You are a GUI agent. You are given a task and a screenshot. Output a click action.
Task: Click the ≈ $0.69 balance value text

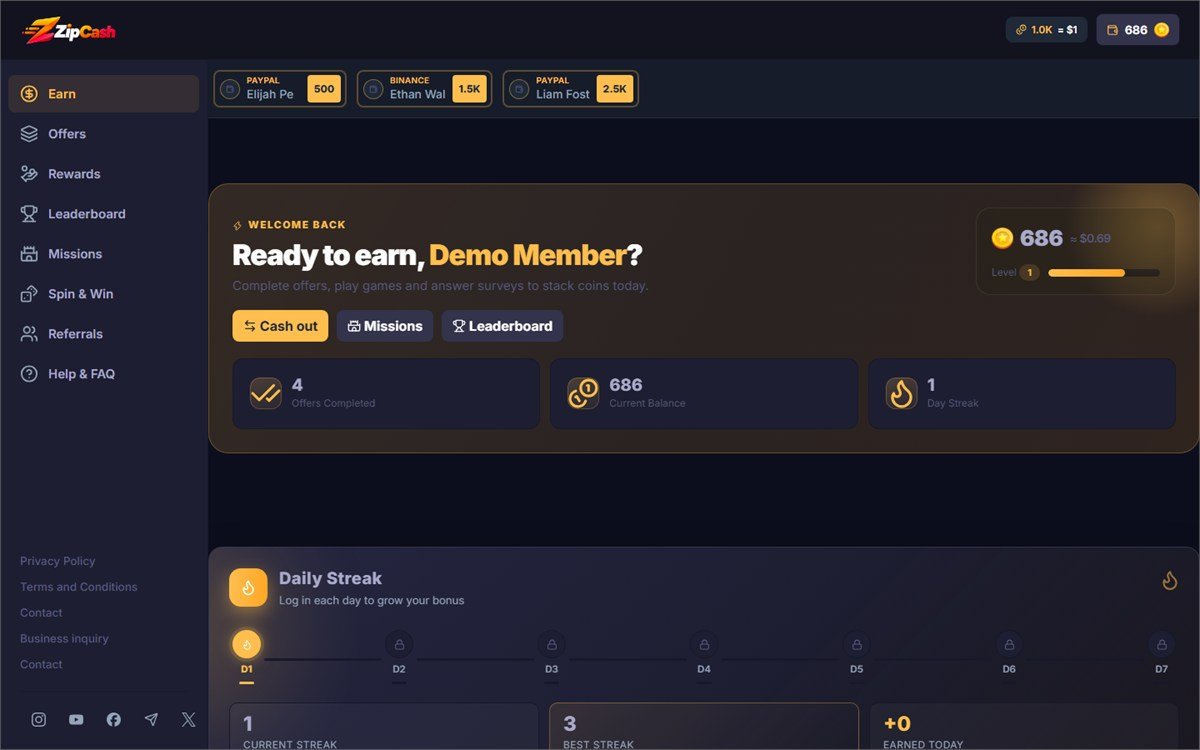[x=1090, y=239]
